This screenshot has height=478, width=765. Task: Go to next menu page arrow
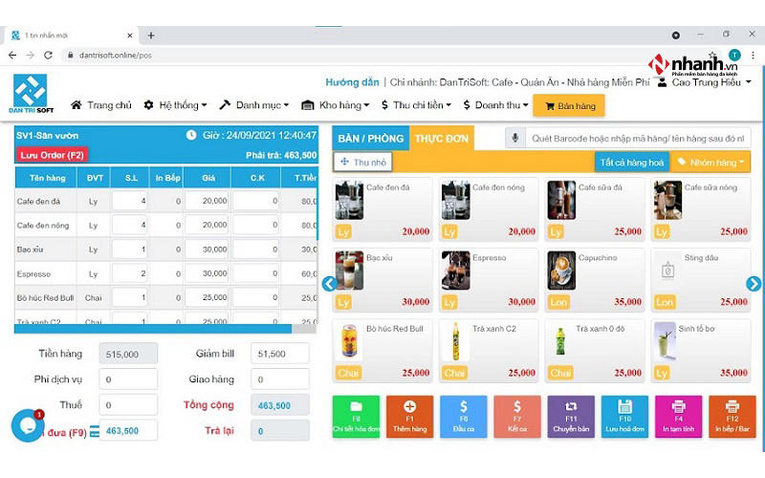753,283
